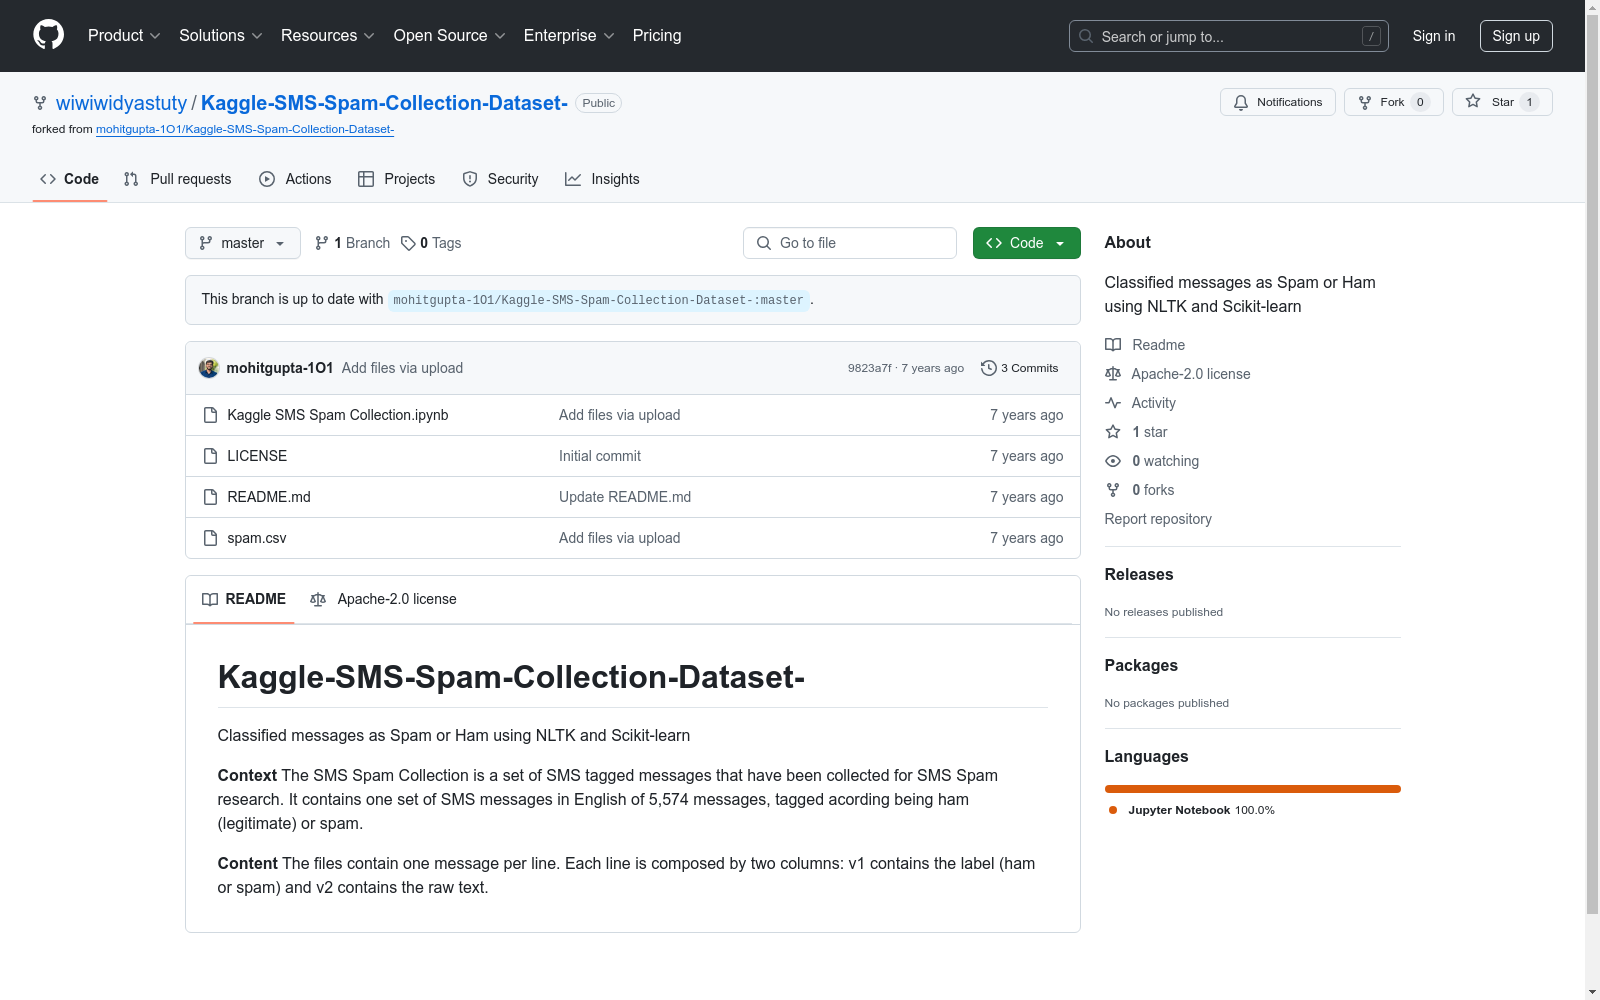This screenshot has width=1600, height=1000.
Task: Click the star icon to star repository
Action: (1473, 101)
